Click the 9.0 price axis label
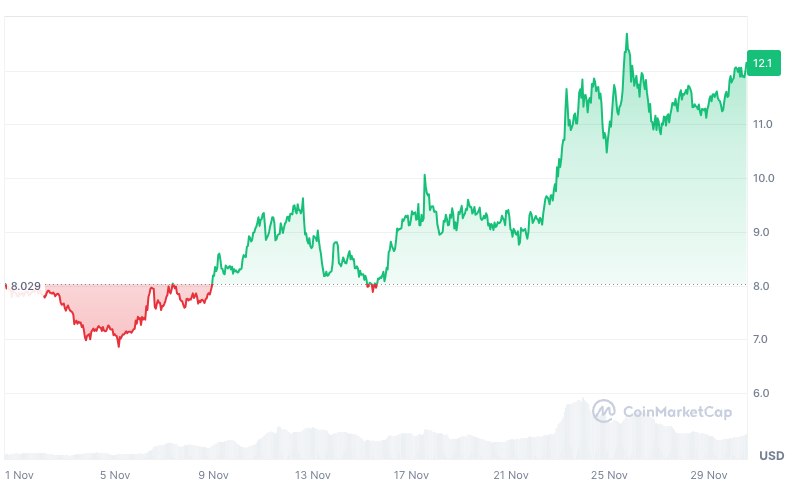 (x=762, y=233)
